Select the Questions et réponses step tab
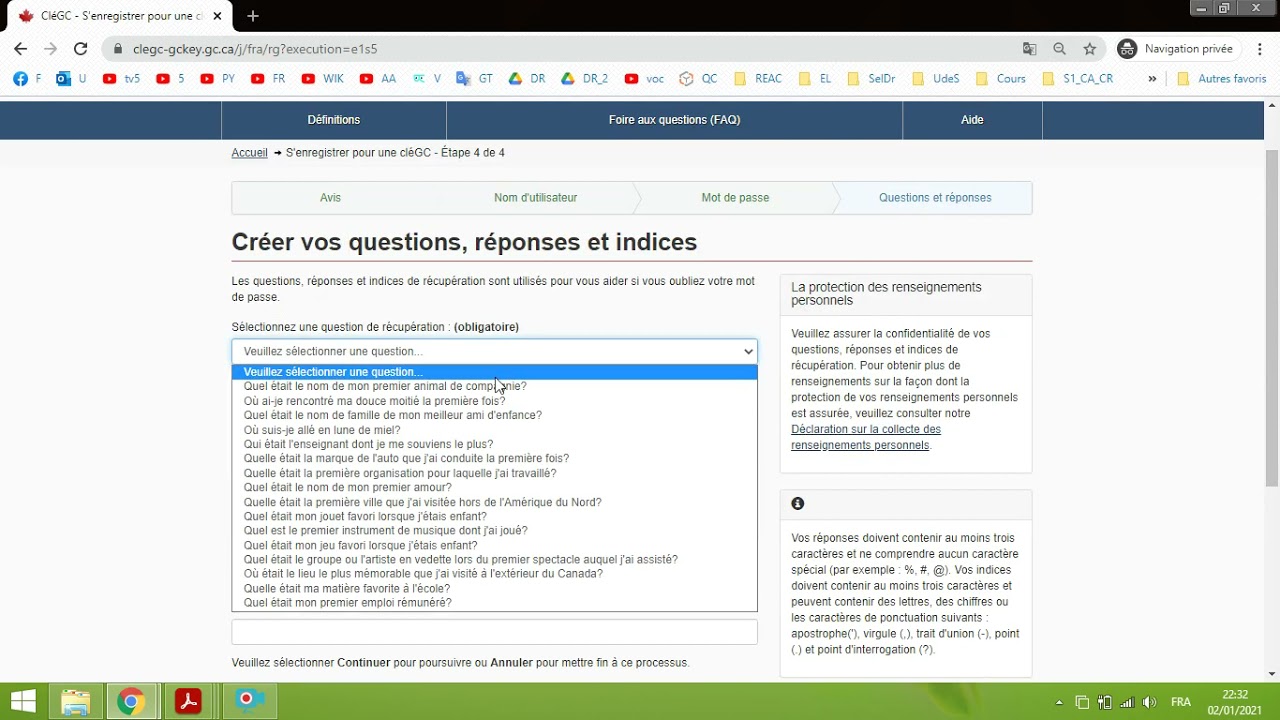This screenshot has width=1280, height=720. [x=935, y=198]
